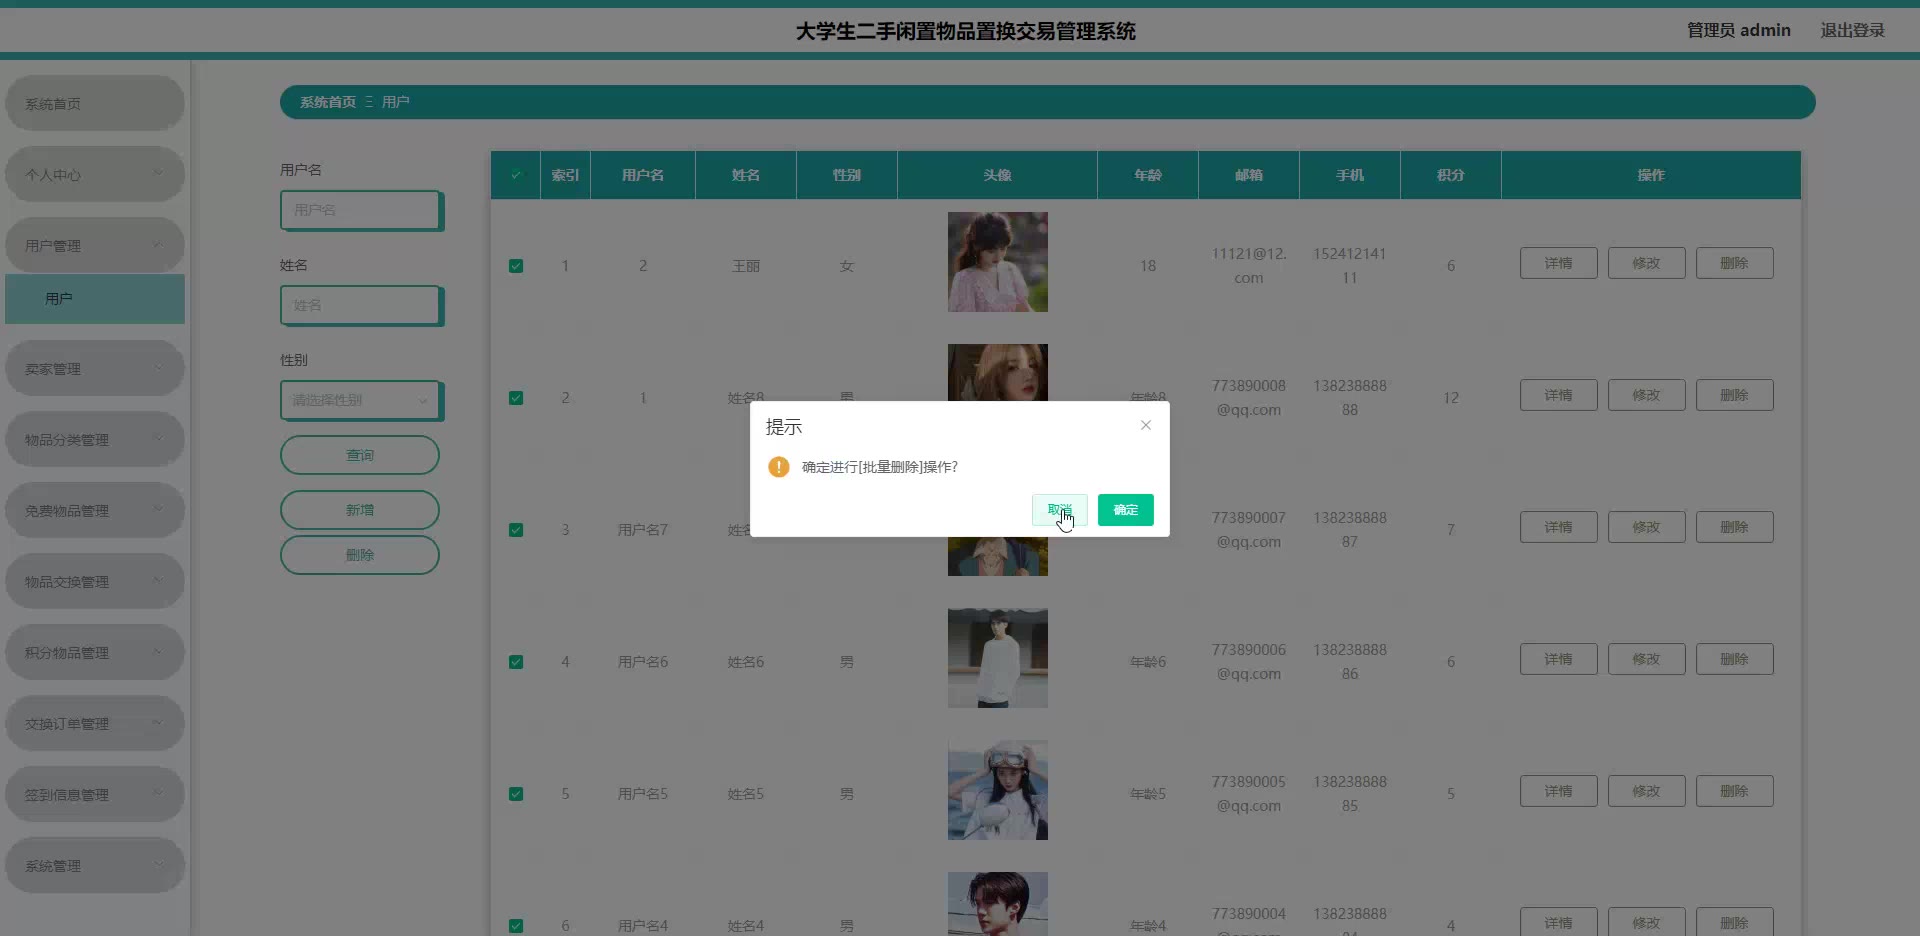Click 修改 for user 王丽
1920x936 pixels.
1647,263
